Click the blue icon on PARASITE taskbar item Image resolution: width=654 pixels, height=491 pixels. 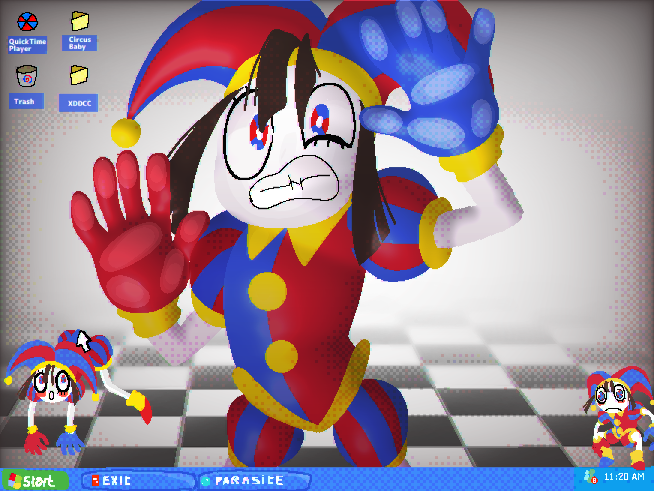[x=206, y=481]
